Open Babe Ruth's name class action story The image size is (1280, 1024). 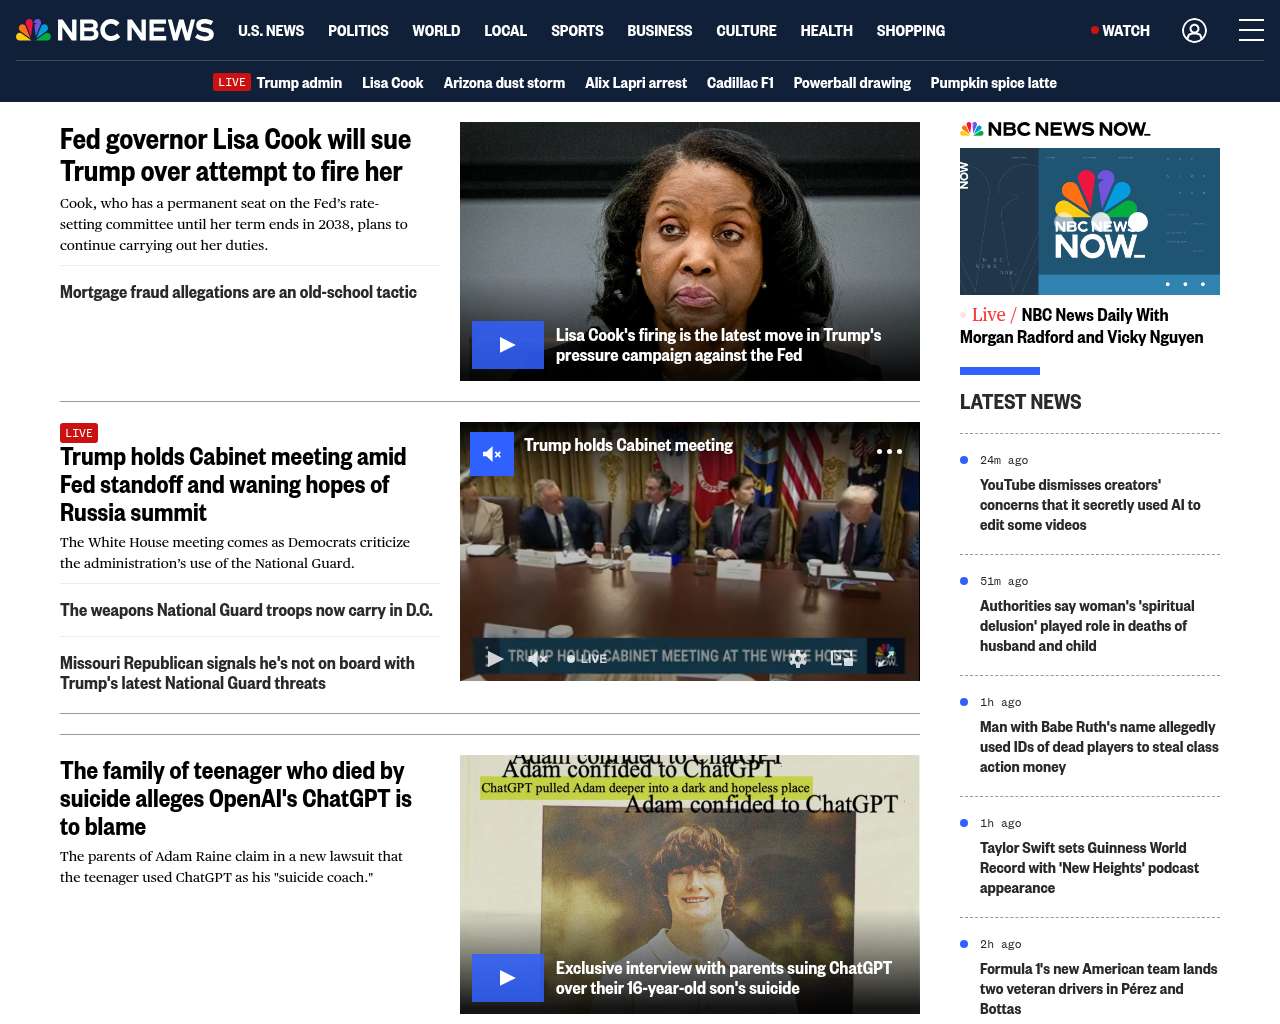coord(1099,747)
